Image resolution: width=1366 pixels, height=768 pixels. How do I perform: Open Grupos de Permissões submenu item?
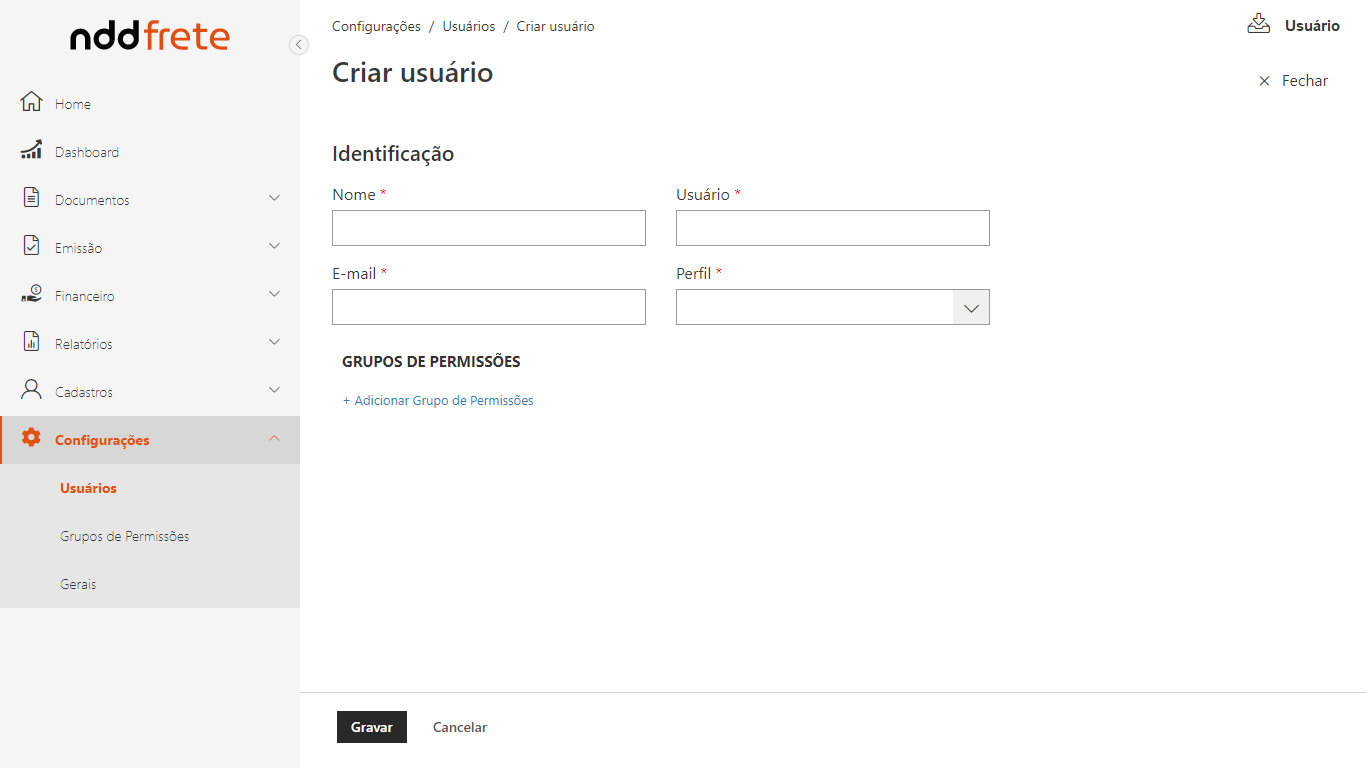pyautogui.click(x=125, y=536)
